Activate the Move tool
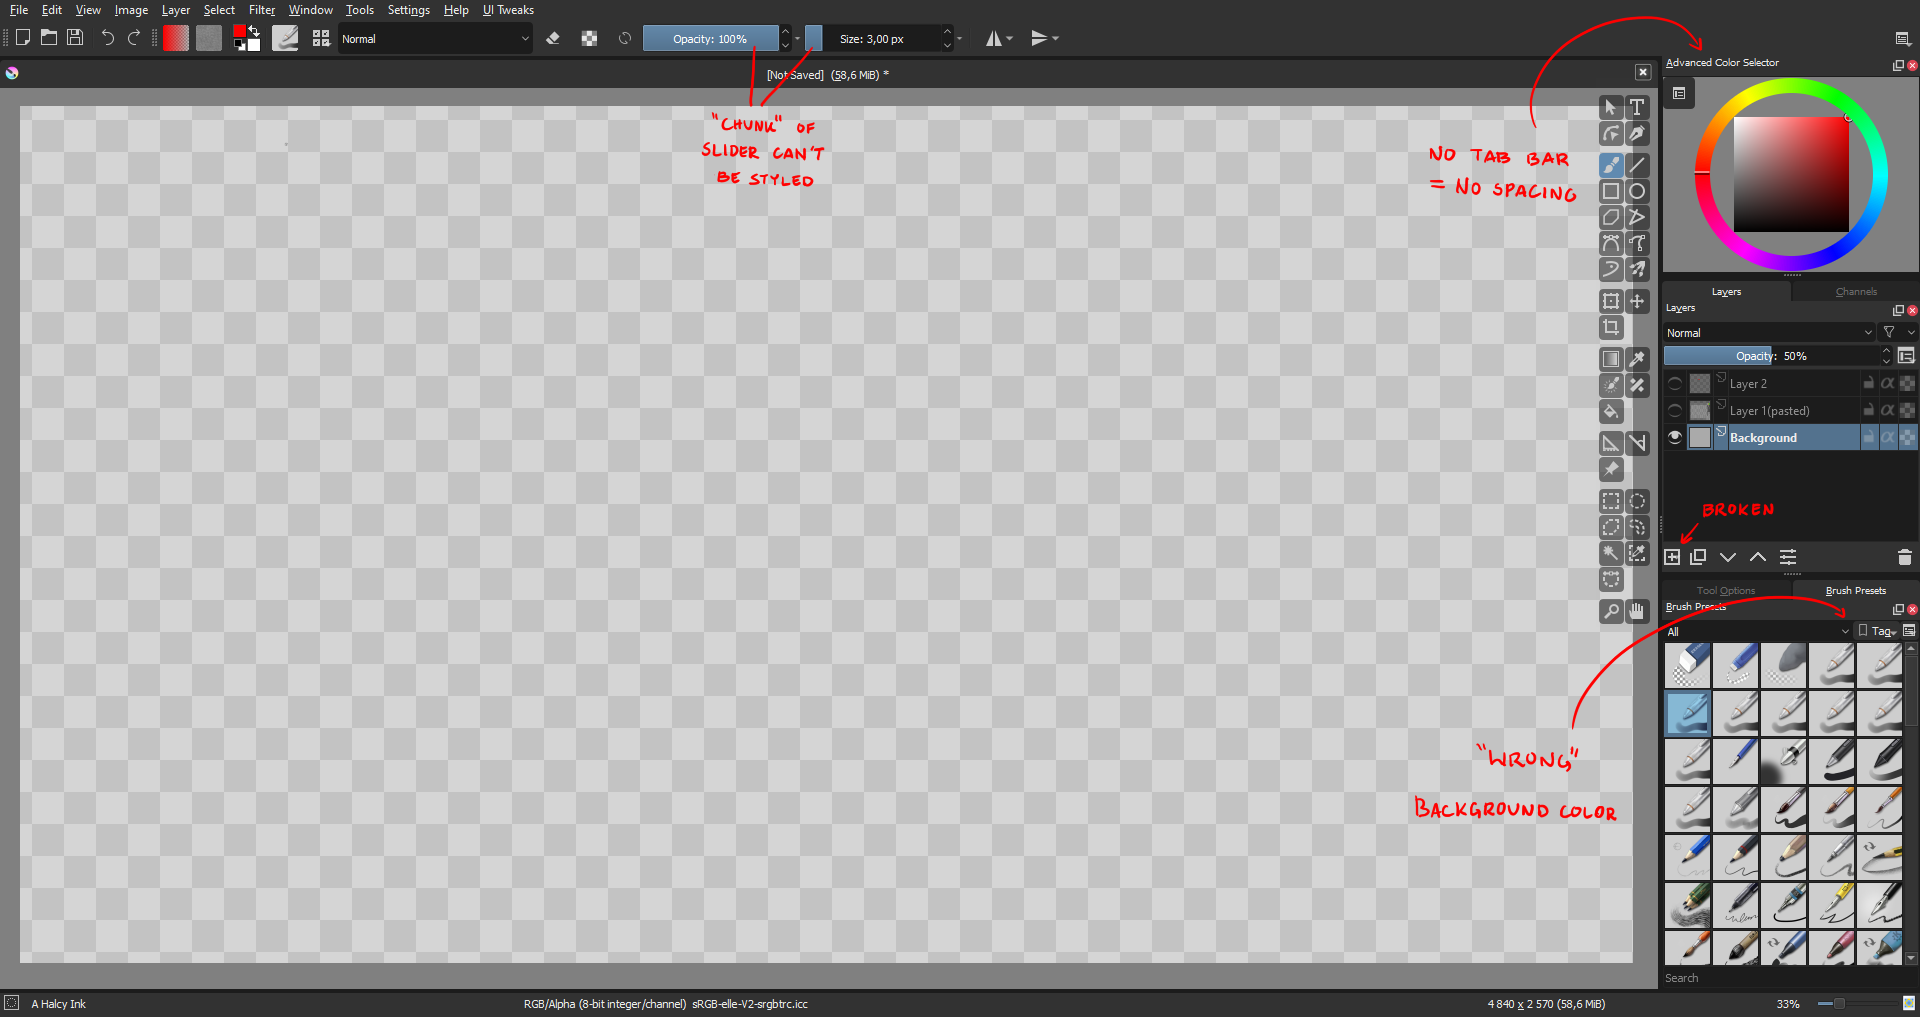 (1637, 301)
